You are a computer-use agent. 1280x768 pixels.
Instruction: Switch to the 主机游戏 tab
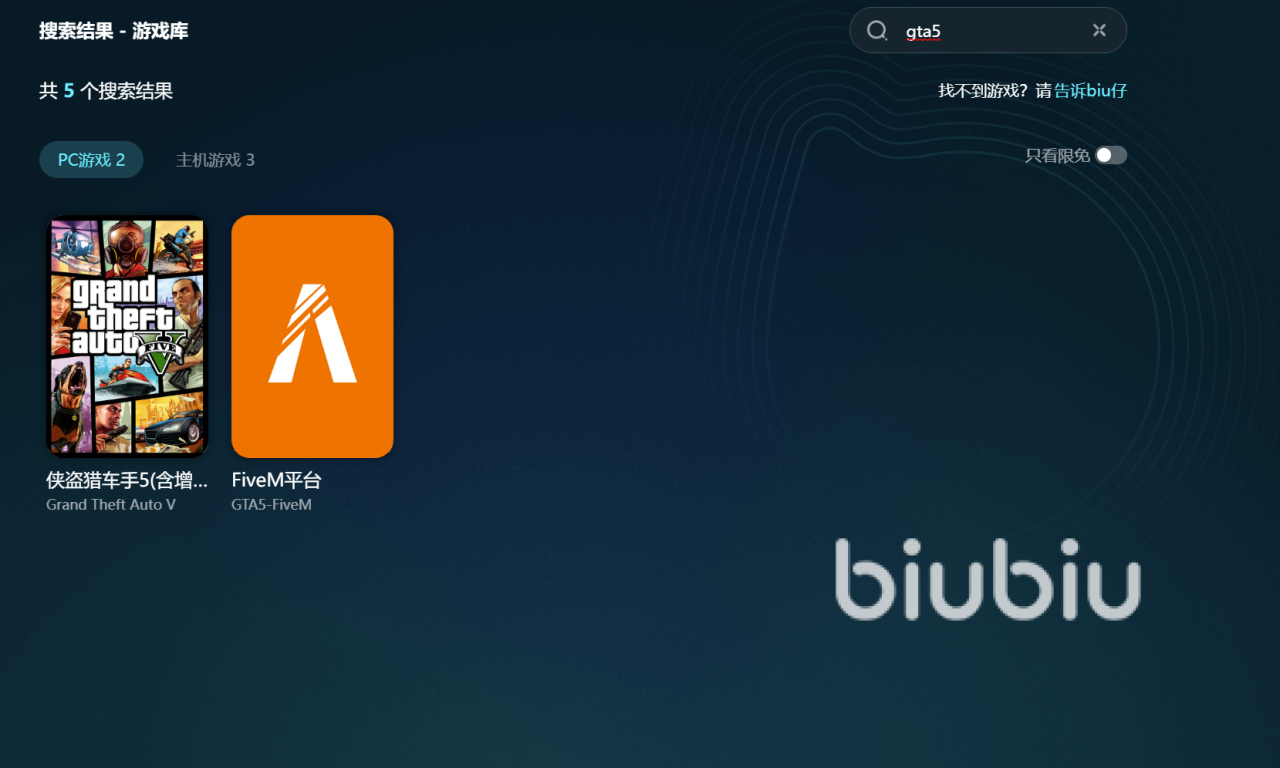(215, 160)
